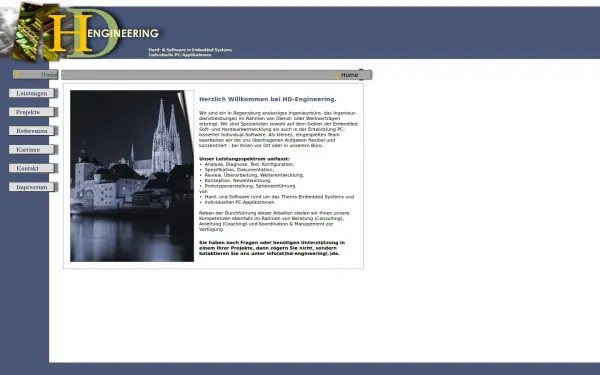The image size is (600, 375).
Task: Go to the Projekte page
Action: pos(33,112)
